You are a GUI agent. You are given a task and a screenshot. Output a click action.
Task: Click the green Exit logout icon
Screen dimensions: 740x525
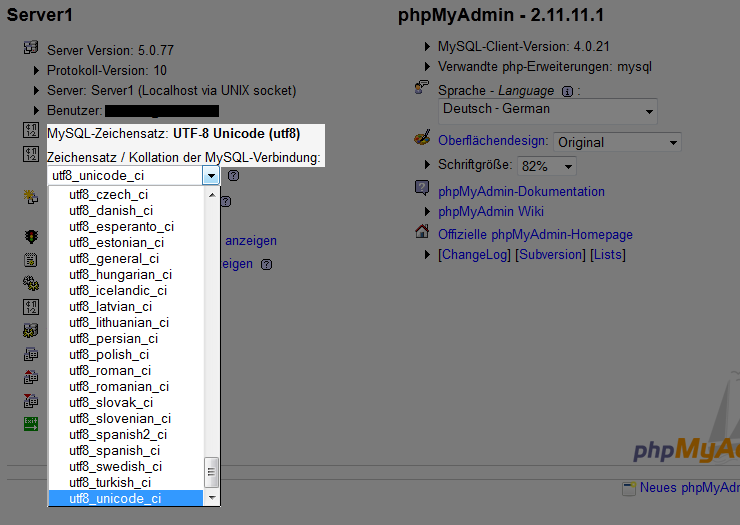31,424
